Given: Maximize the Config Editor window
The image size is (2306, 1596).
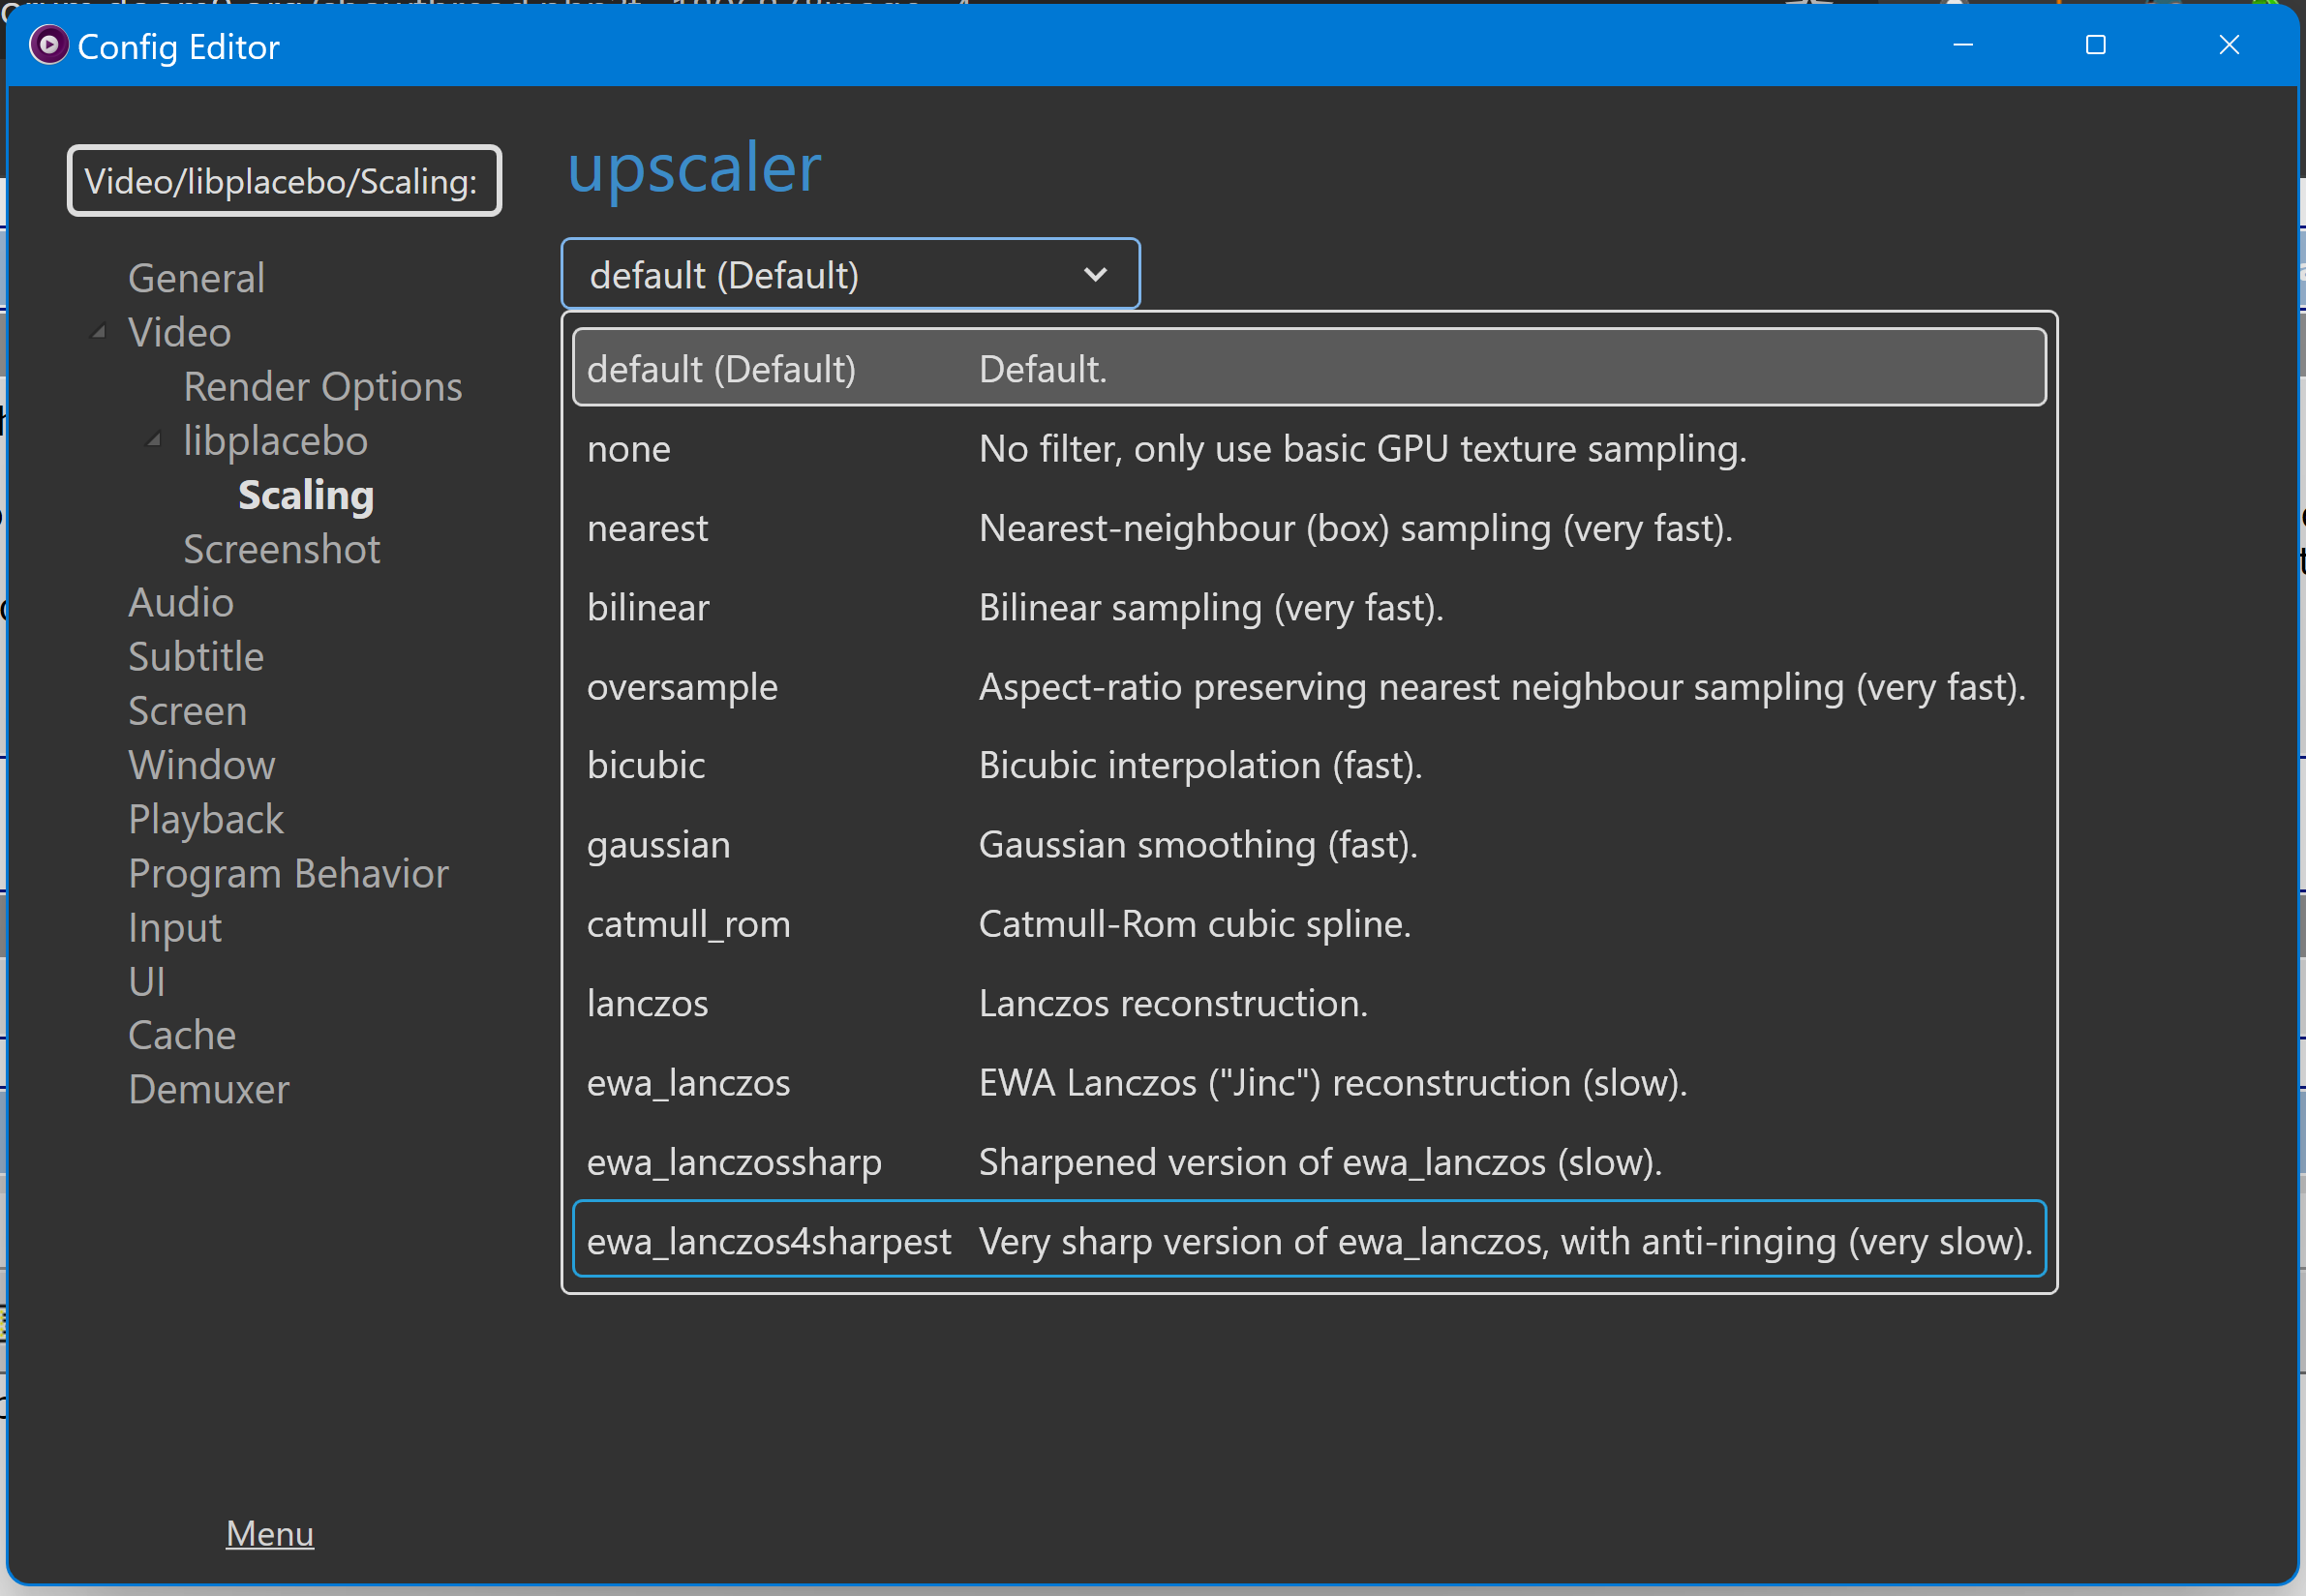Looking at the screenshot, I should click(2095, 45).
